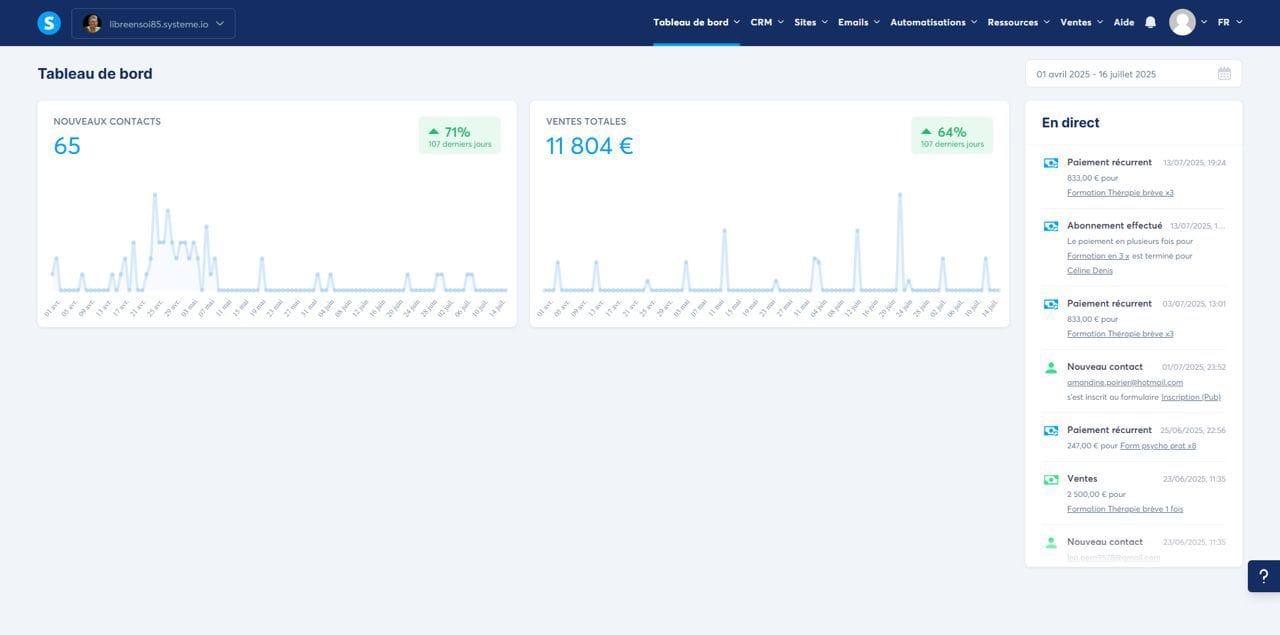Click the Ventes money icon in feed

click(x=1051, y=480)
